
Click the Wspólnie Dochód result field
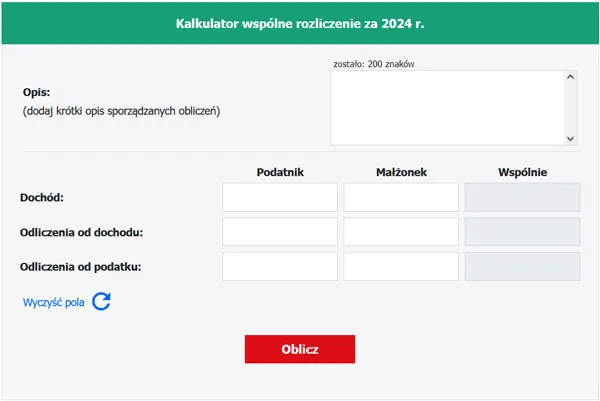click(x=522, y=197)
